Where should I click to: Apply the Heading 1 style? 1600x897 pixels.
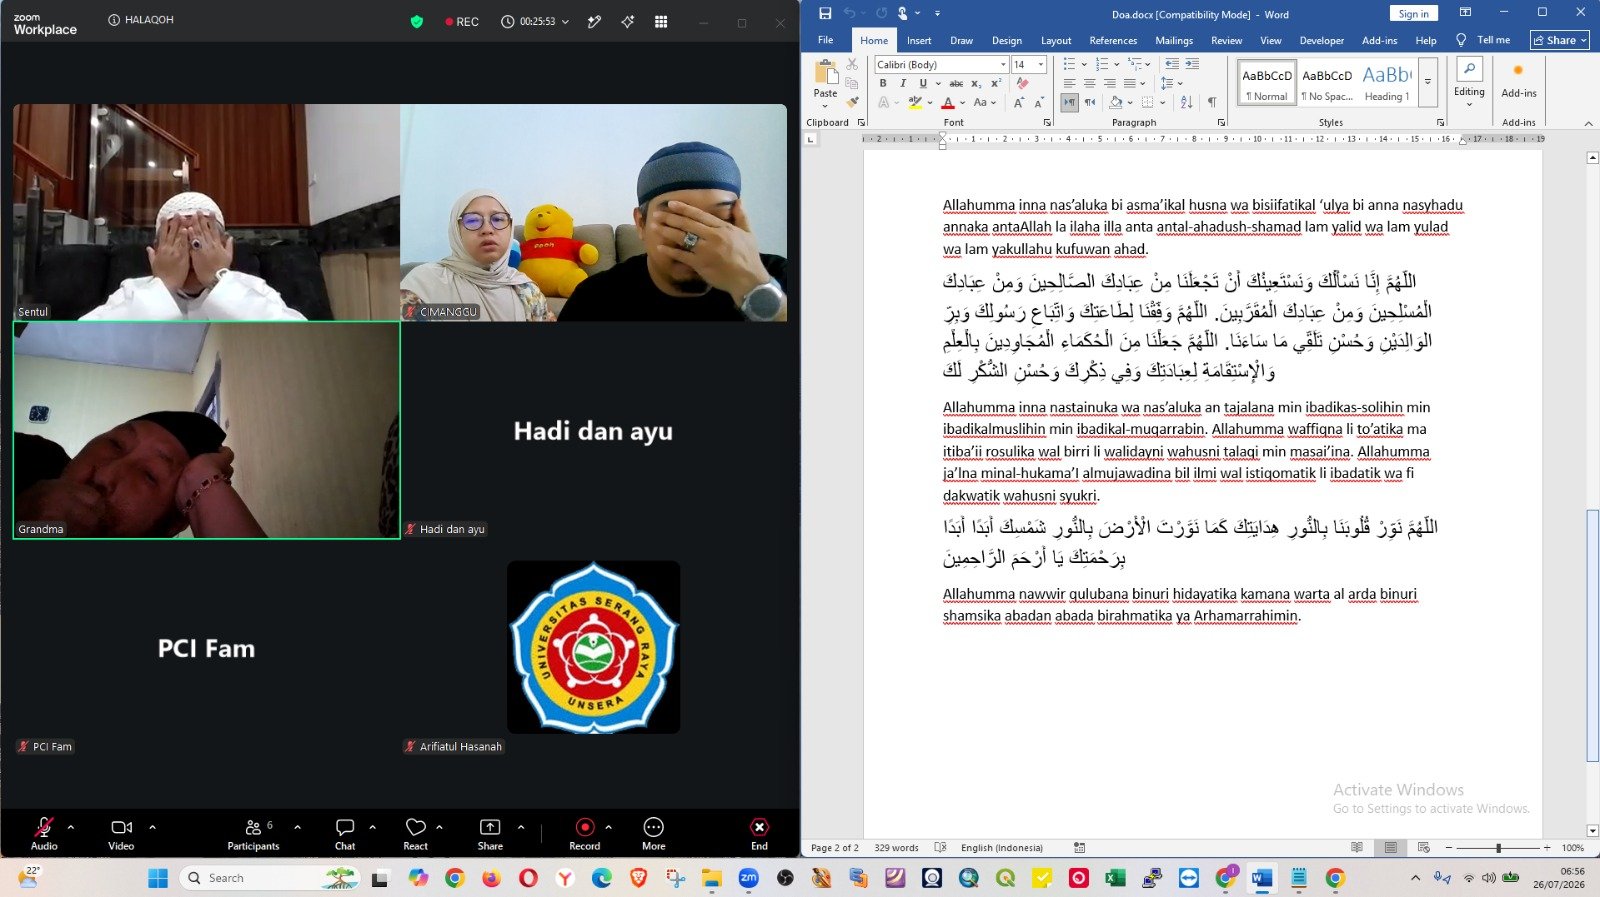1387,82
